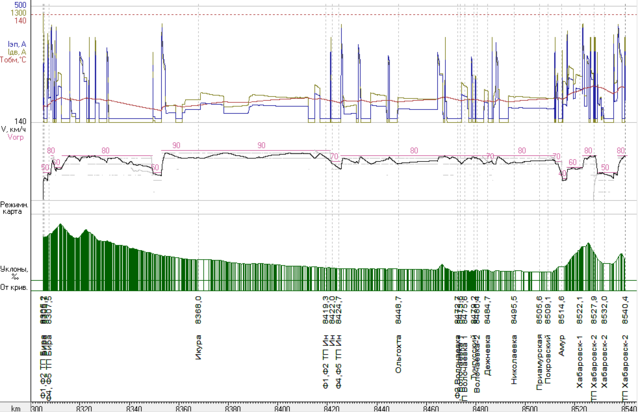Click the blue 500 current scale value
638x412 pixels.
click(x=20, y=5)
